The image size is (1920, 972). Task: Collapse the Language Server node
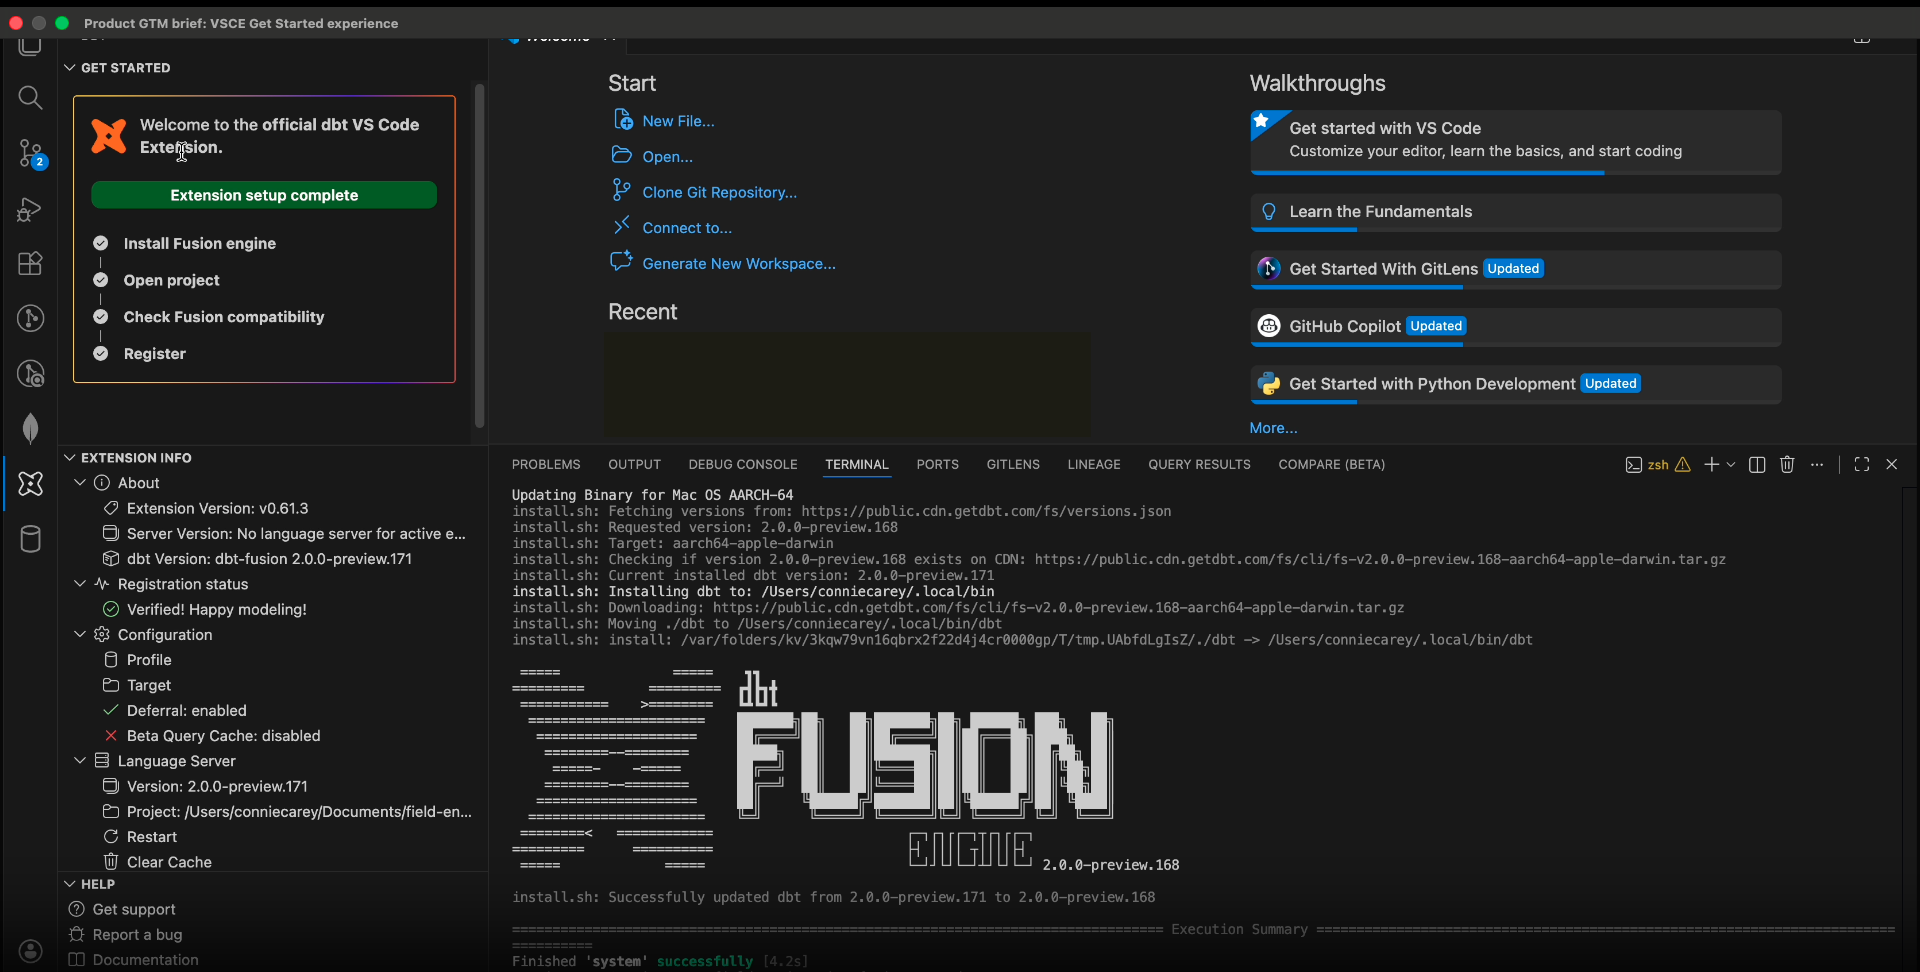tap(80, 760)
